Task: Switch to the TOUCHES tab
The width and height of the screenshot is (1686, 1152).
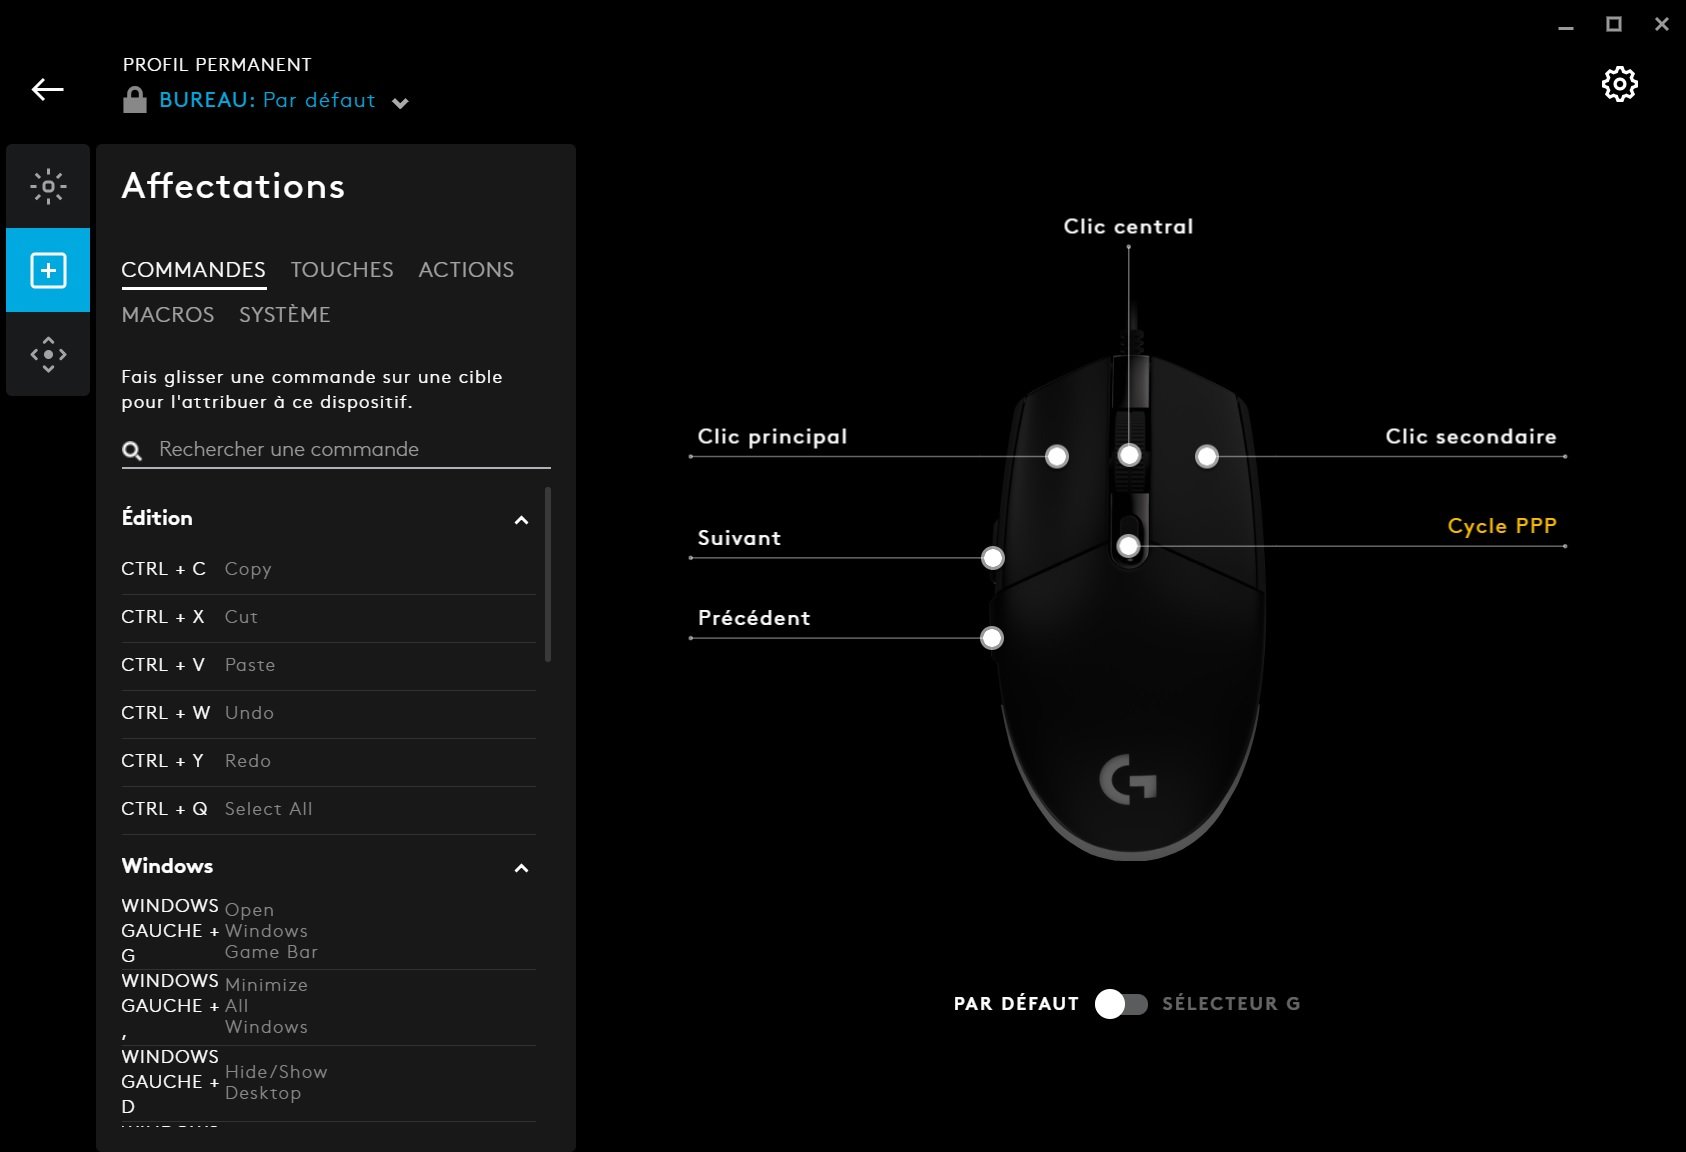Action: [342, 270]
